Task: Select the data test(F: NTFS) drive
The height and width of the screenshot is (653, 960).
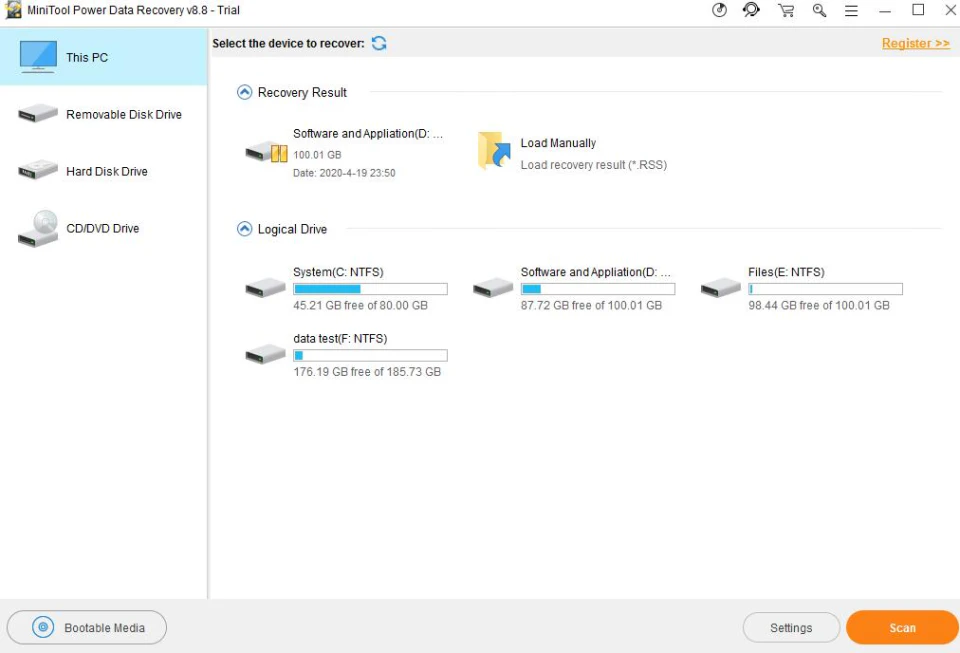Action: tap(264, 354)
